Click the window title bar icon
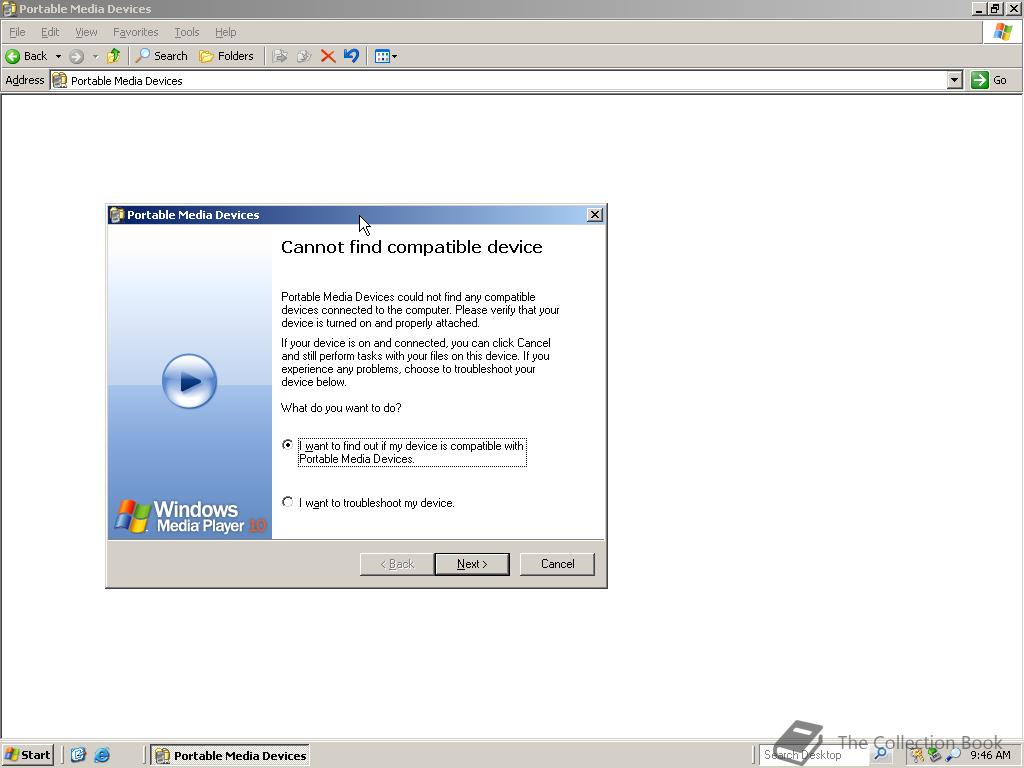The image size is (1024, 768). pos(9,8)
